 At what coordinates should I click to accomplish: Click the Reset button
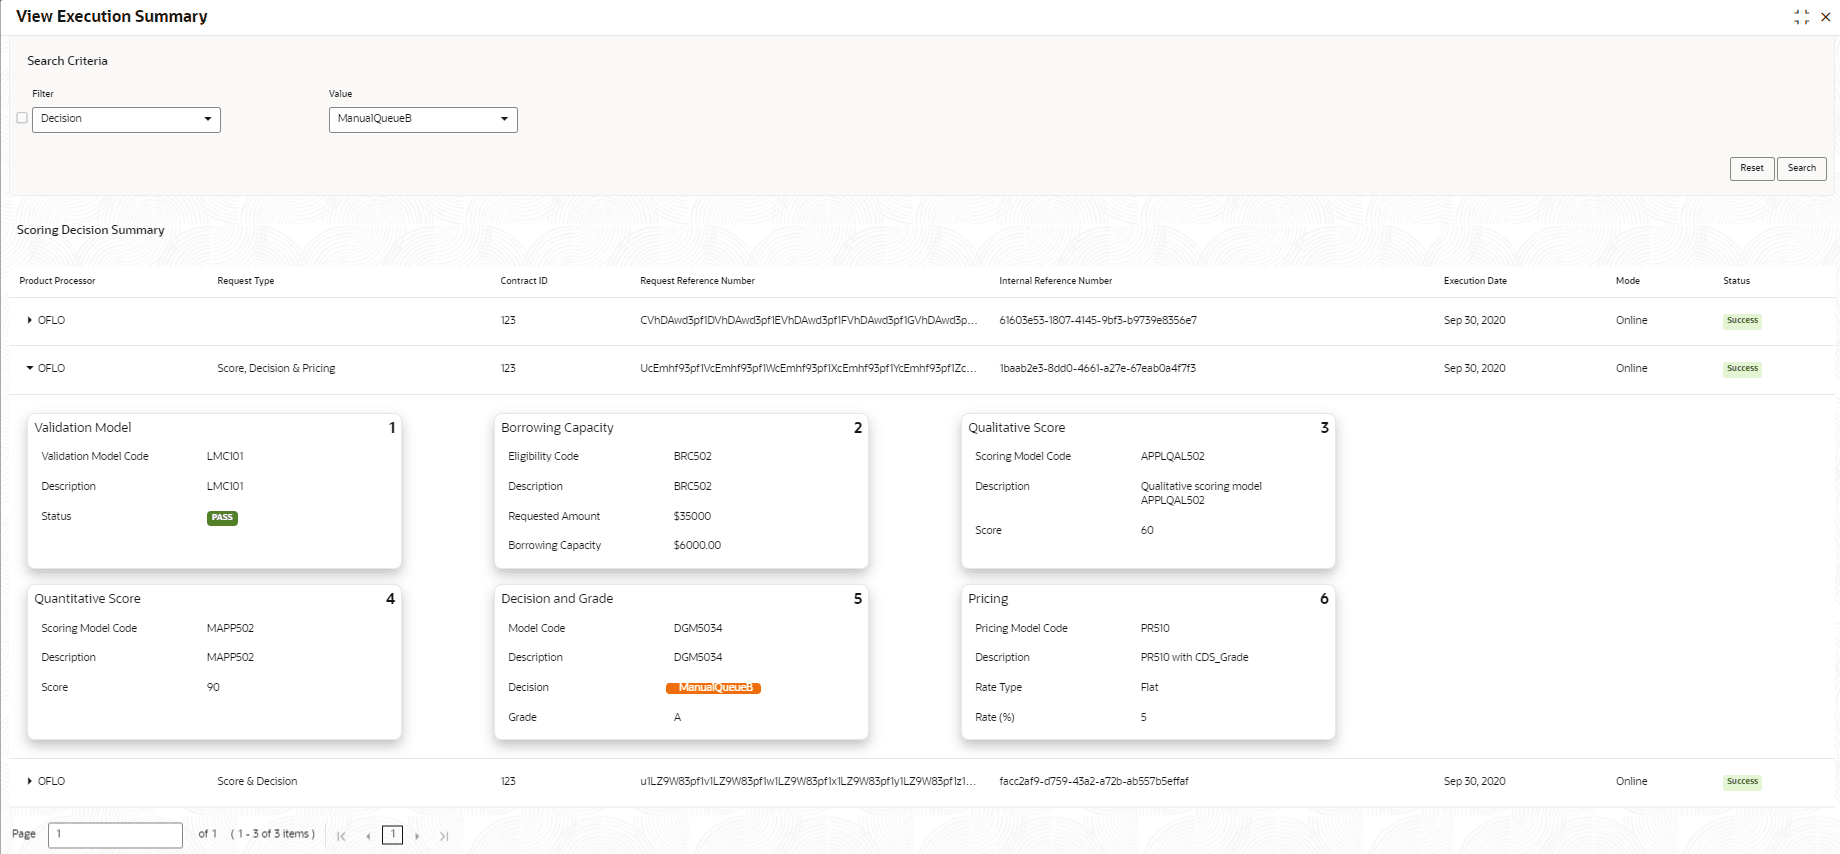[1752, 168]
